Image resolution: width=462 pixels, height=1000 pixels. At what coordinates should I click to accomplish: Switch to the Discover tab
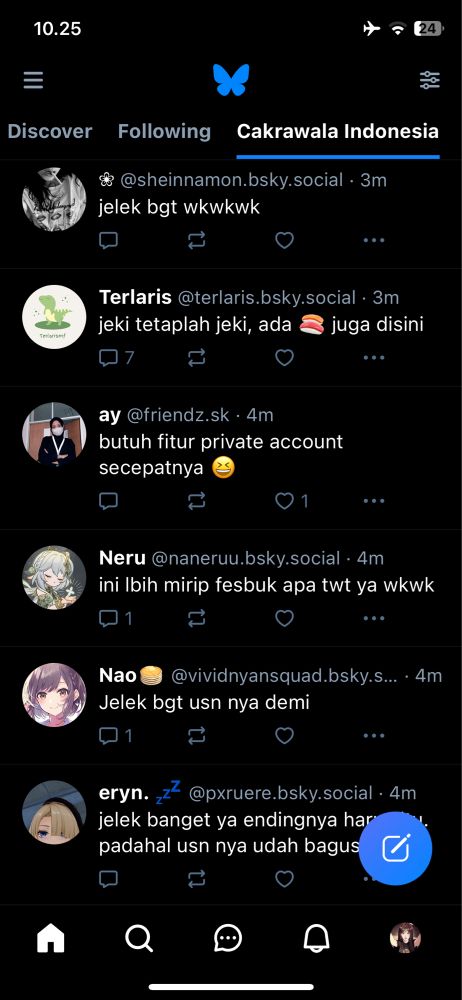coord(50,131)
